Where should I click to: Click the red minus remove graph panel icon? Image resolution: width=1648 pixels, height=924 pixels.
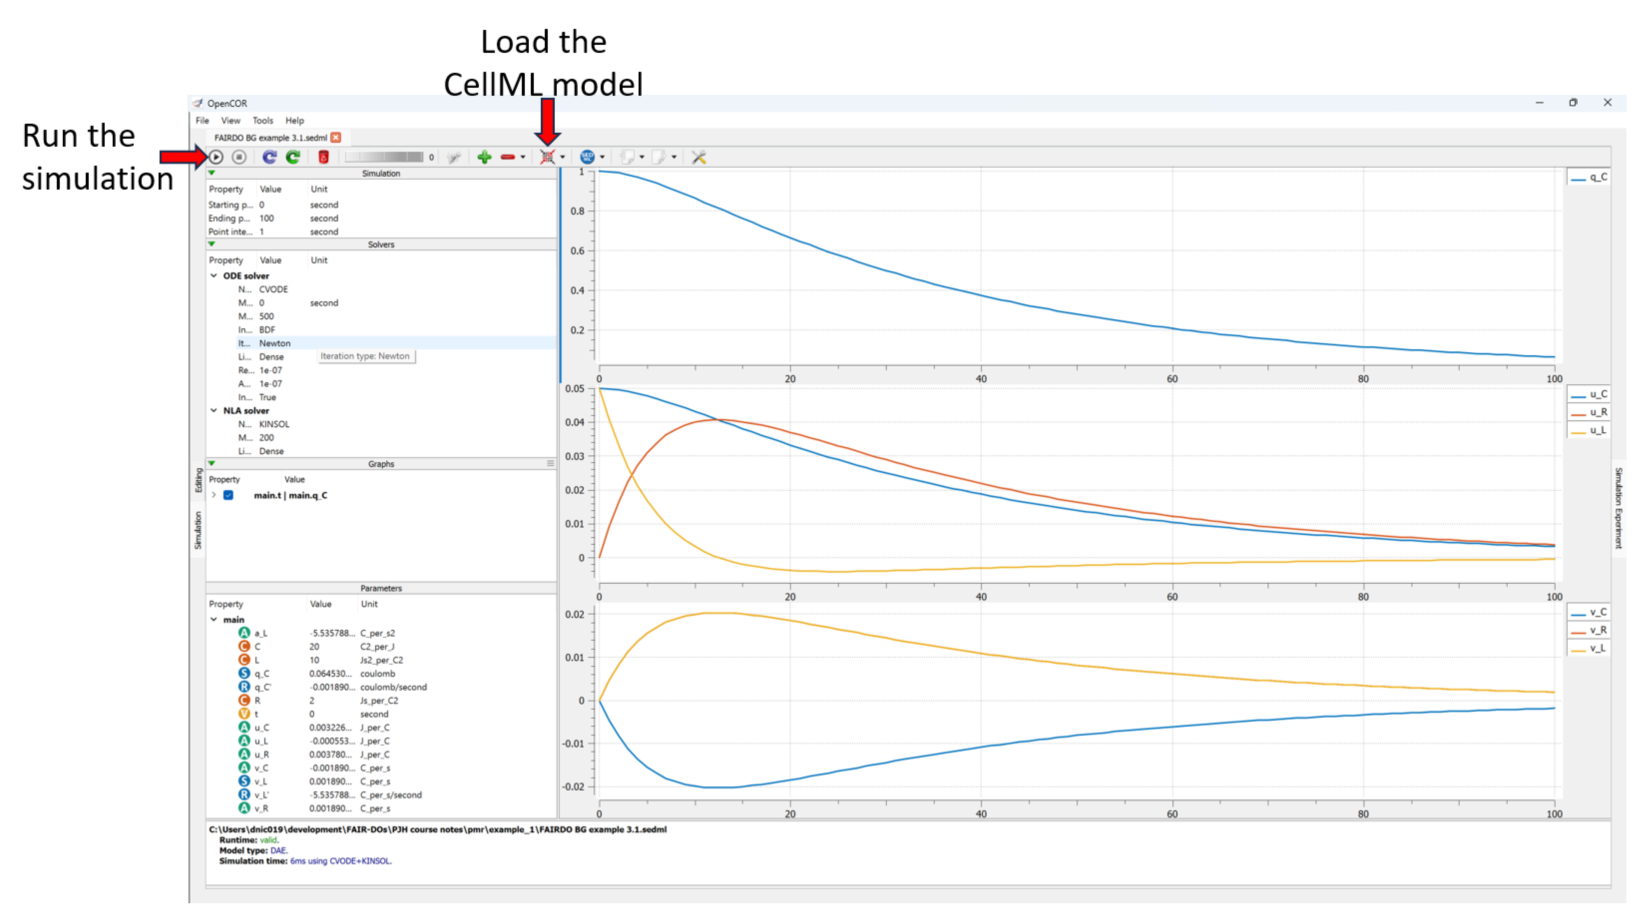pyautogui.click(x=508, y=157)
